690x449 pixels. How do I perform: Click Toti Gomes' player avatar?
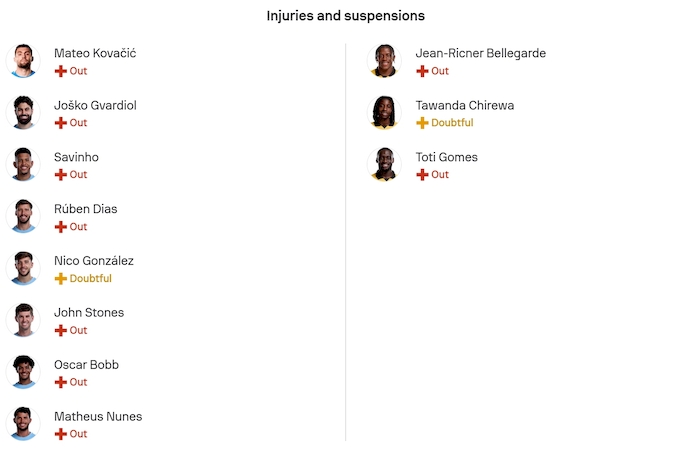(384, 165)
